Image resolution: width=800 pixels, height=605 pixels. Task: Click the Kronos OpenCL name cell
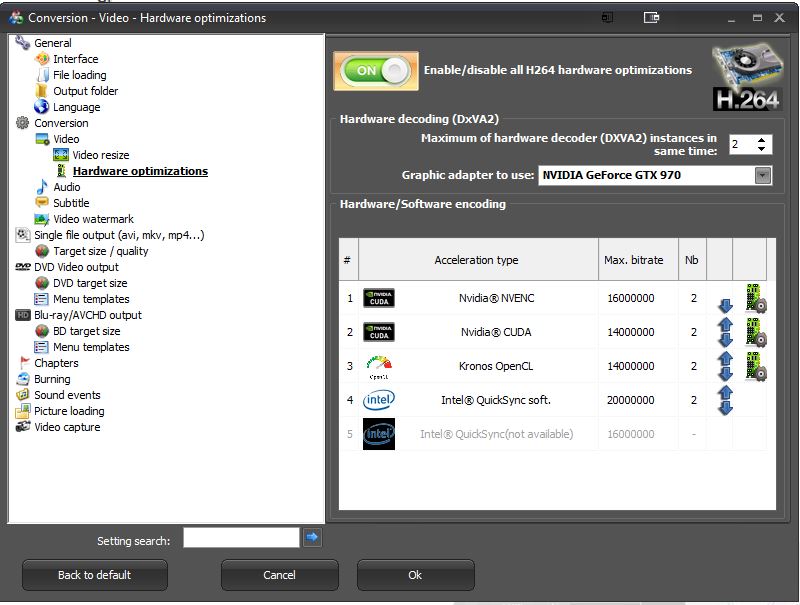point(496,366)
